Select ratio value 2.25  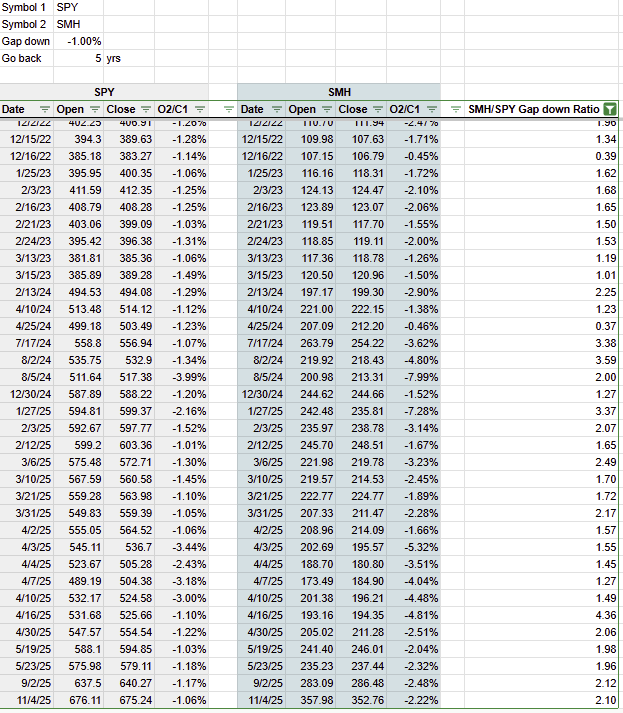pos(541,292)
